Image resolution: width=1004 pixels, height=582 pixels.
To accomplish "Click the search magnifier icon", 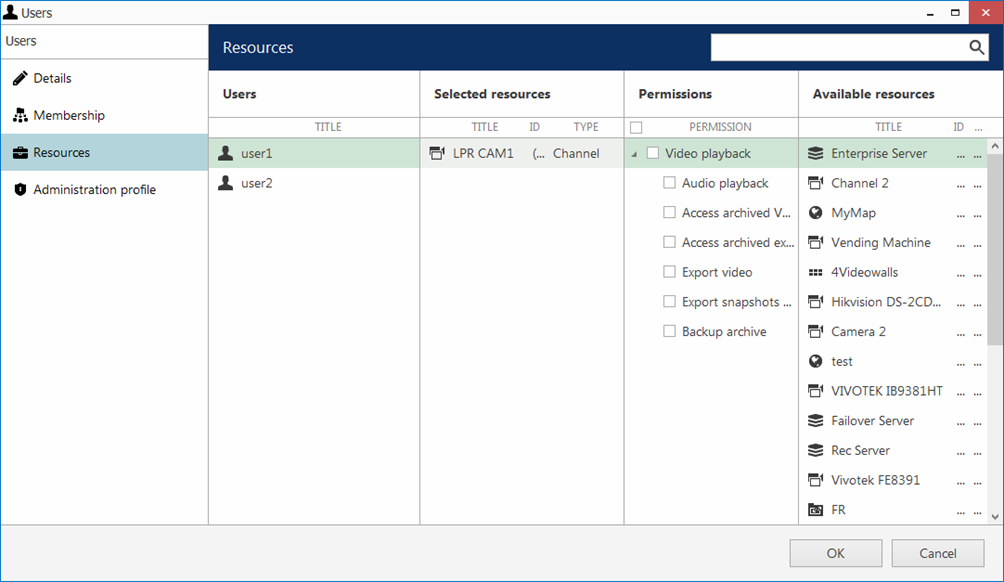I will tap(976, 48).
